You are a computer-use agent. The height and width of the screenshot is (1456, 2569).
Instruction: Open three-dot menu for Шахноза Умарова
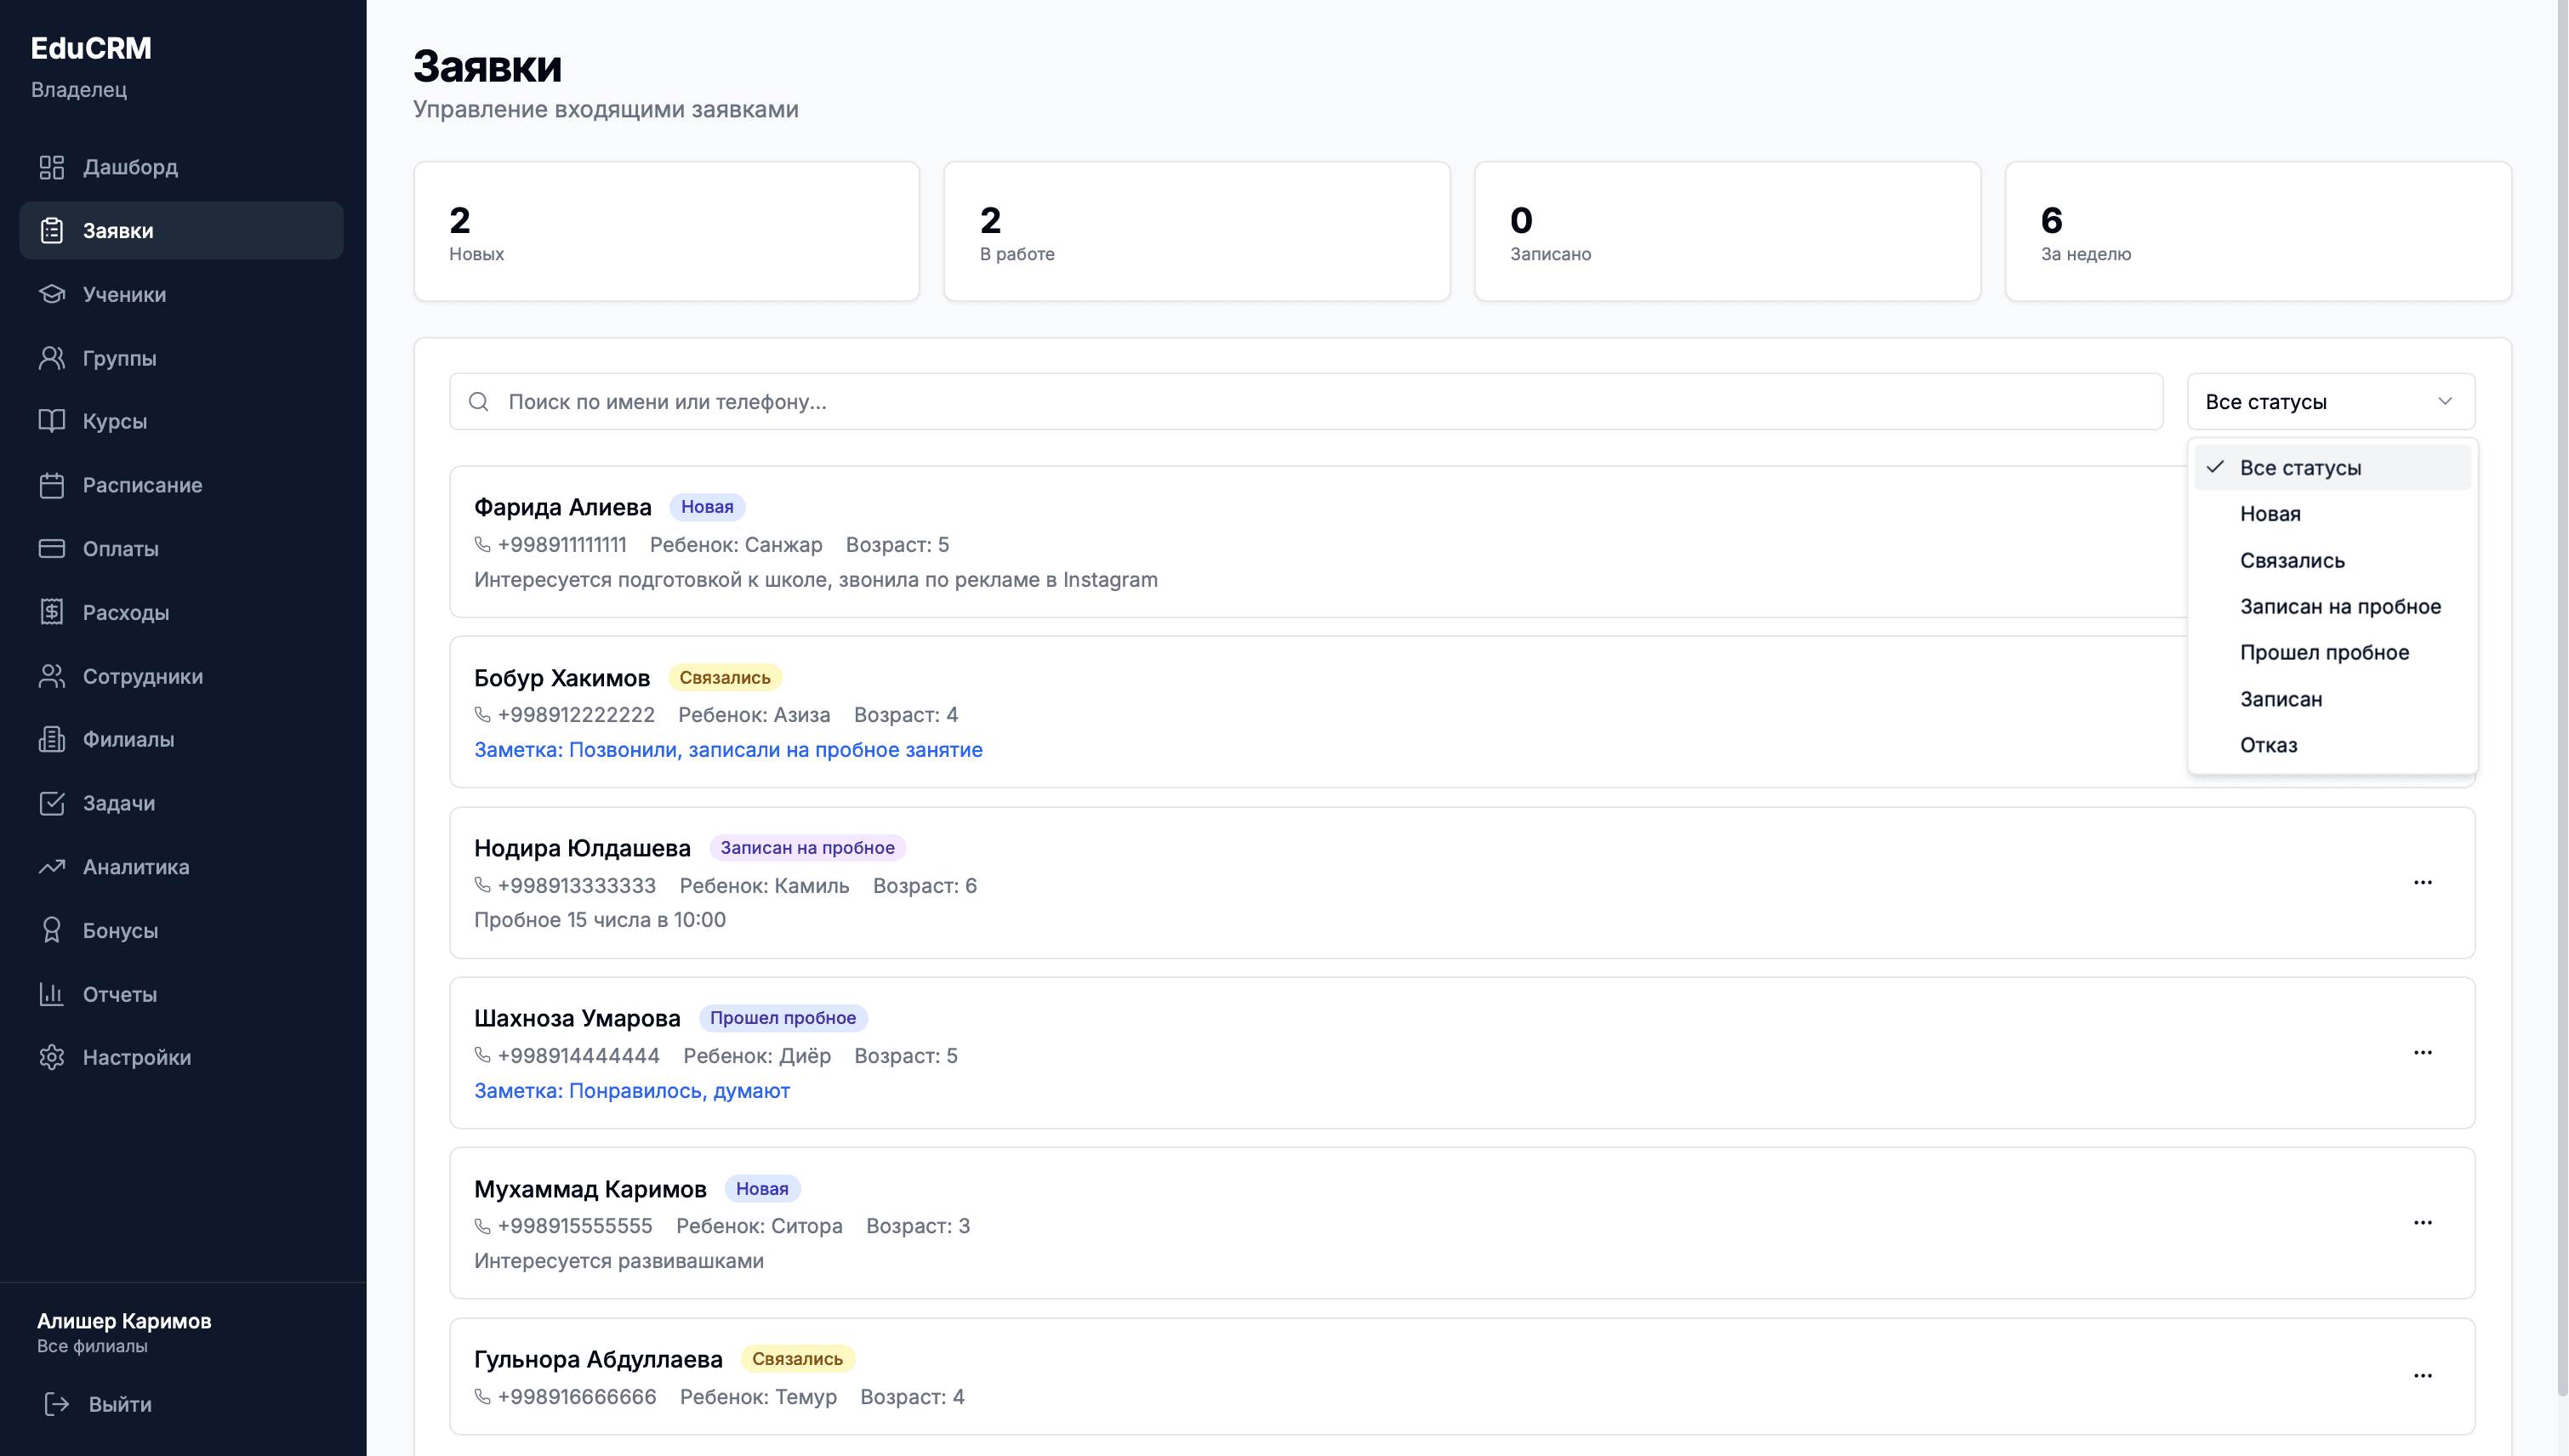pyautogui.click(x=2422, y=1052)
